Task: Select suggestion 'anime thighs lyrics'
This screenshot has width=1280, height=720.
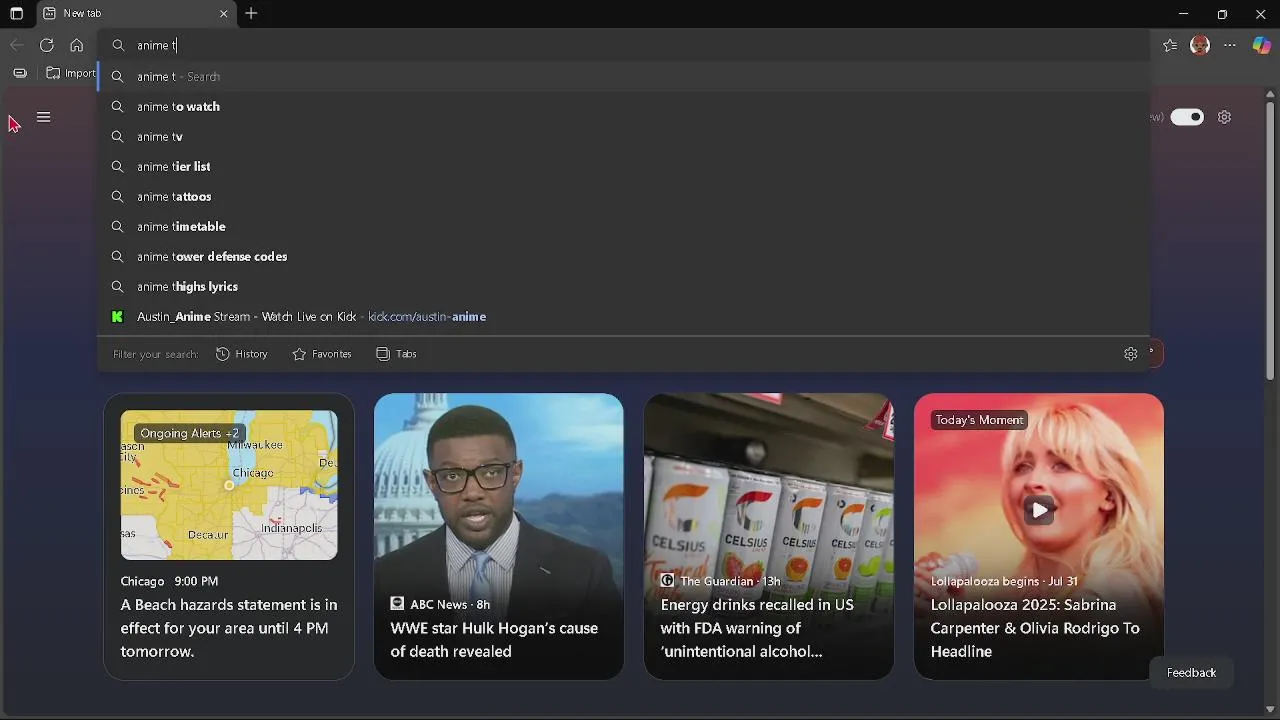Action: (x=623, y=287)
